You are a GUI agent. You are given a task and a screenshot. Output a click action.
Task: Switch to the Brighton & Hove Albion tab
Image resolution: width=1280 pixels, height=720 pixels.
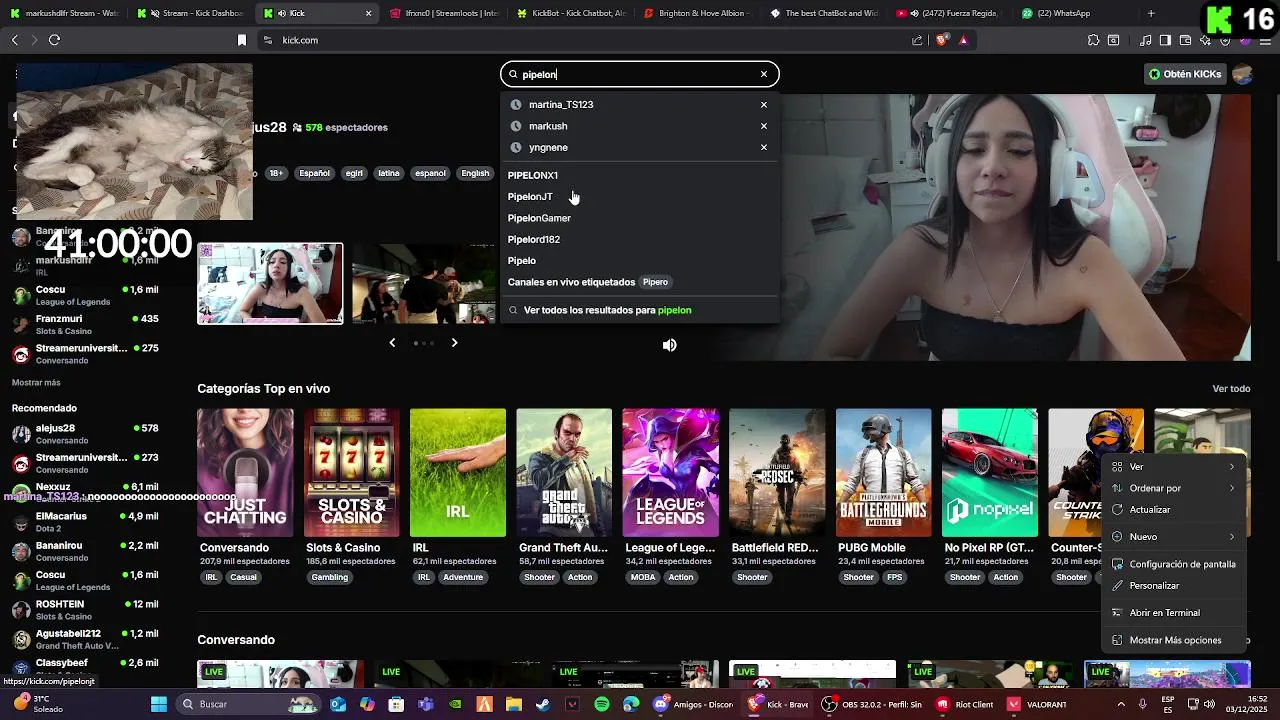[695, 13]
